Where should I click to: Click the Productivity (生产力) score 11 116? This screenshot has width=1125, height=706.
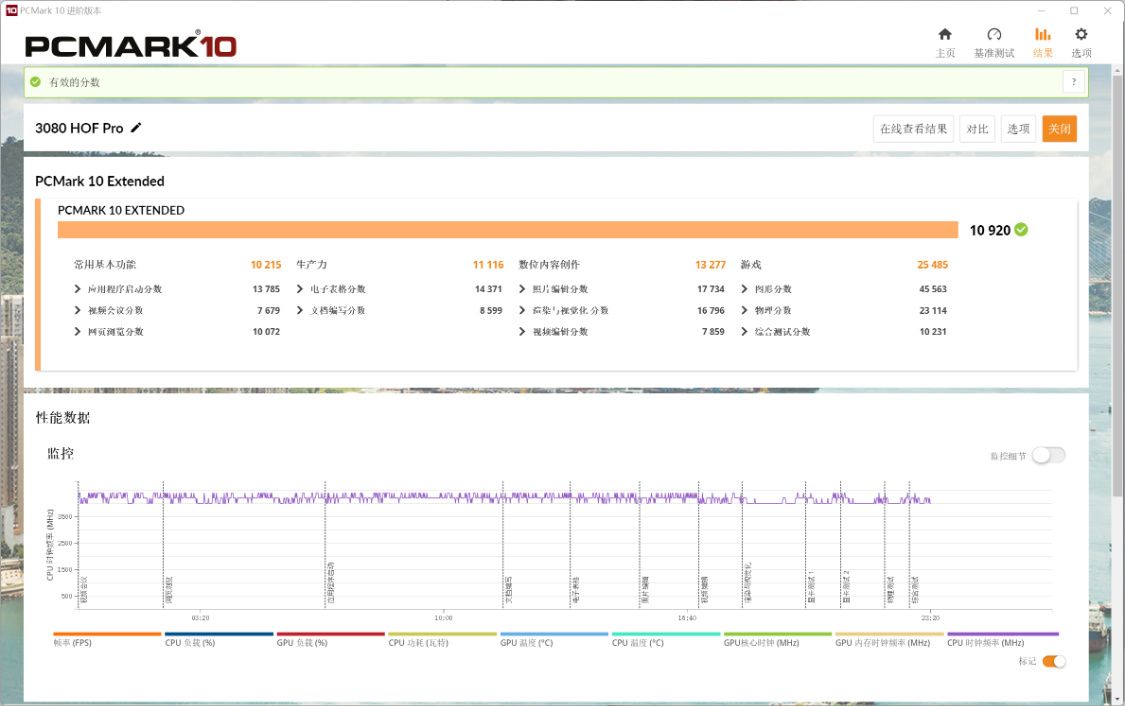(488, 265)
